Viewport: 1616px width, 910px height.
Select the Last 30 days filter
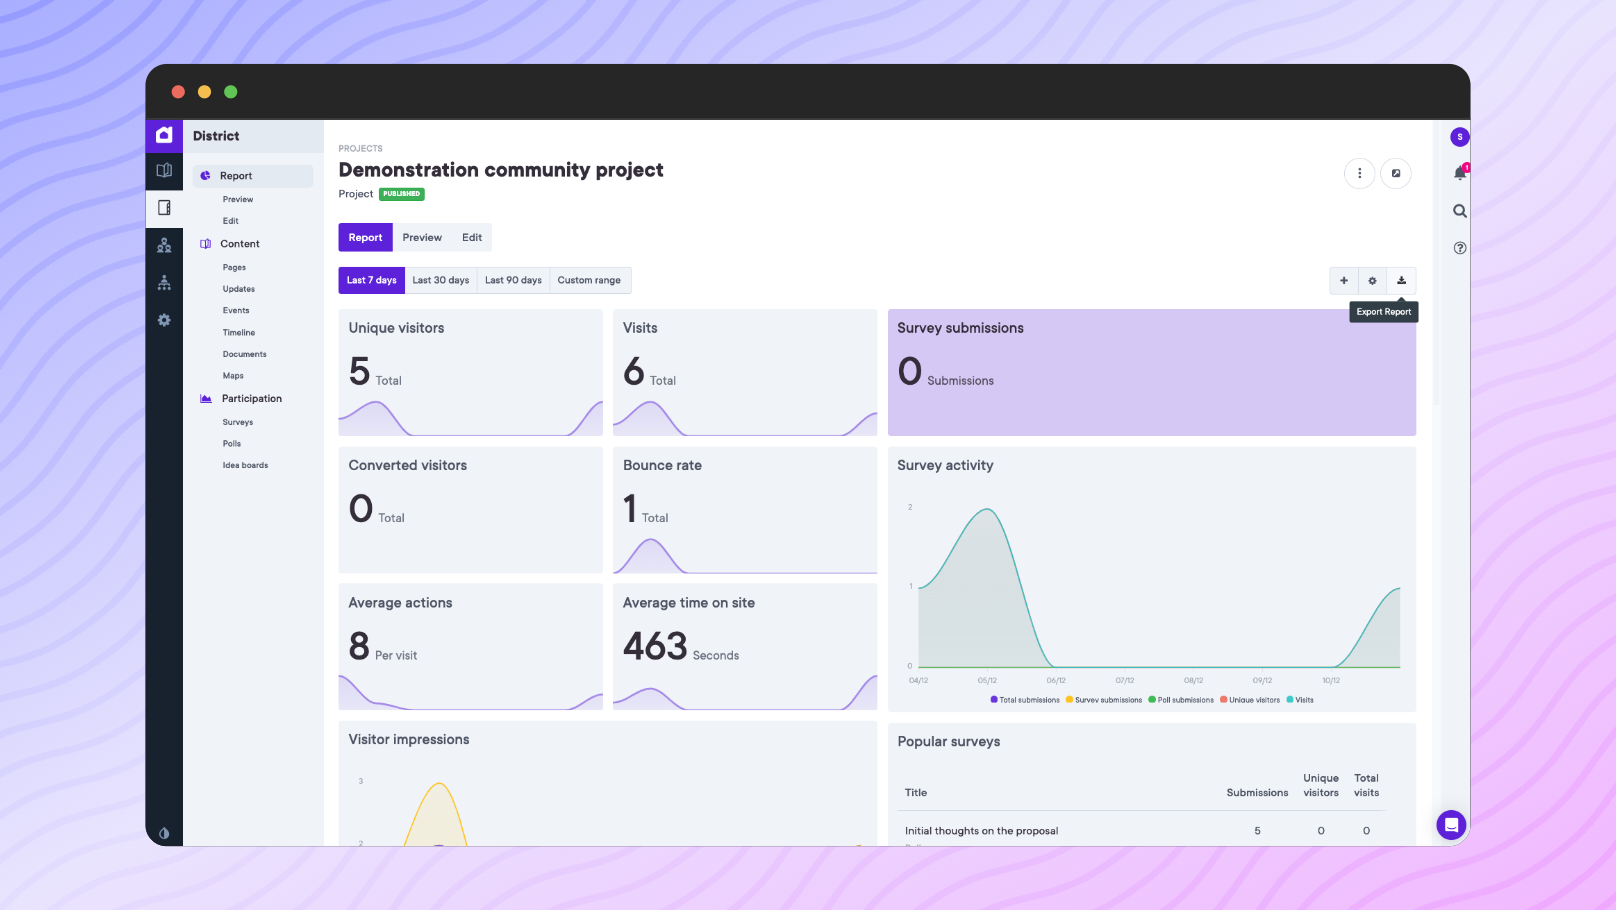click(441, 280)
